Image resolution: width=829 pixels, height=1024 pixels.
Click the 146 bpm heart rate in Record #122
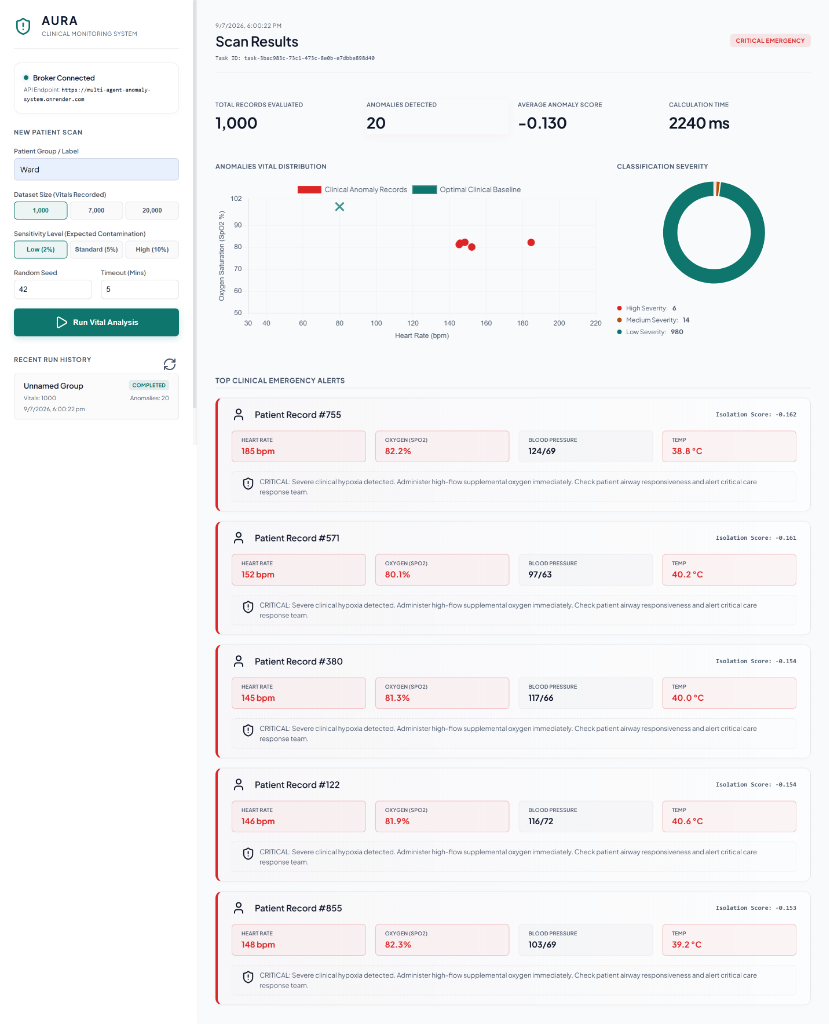point(258,822)
